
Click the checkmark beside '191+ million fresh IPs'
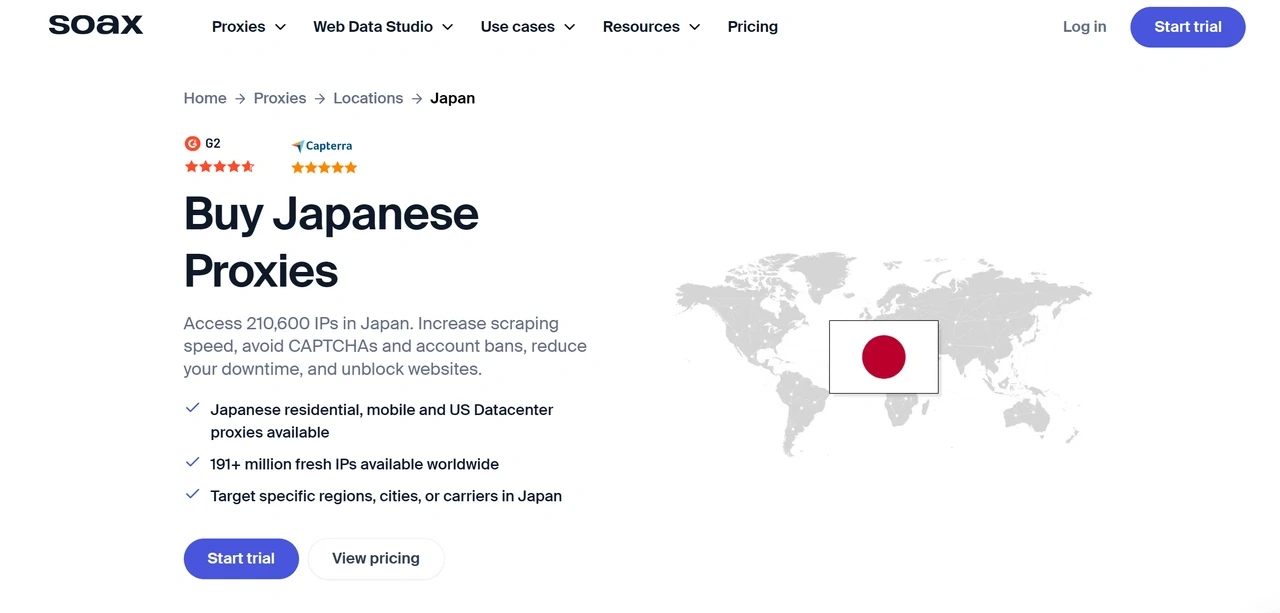(x=192, y=462)
